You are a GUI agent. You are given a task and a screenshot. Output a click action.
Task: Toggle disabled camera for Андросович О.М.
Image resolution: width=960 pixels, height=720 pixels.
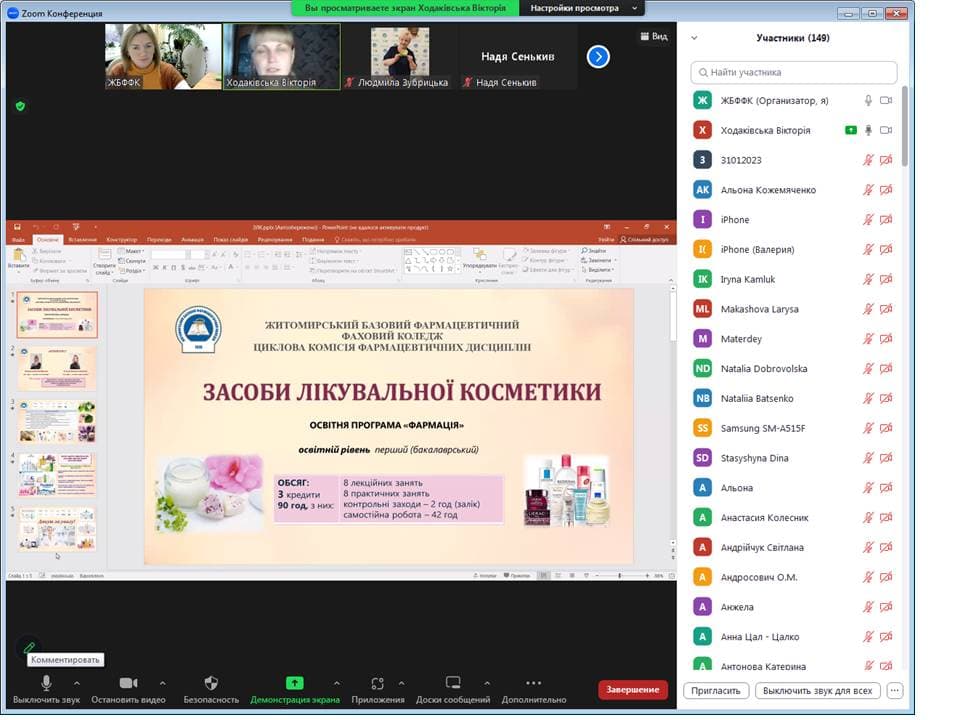click(885, 577)
